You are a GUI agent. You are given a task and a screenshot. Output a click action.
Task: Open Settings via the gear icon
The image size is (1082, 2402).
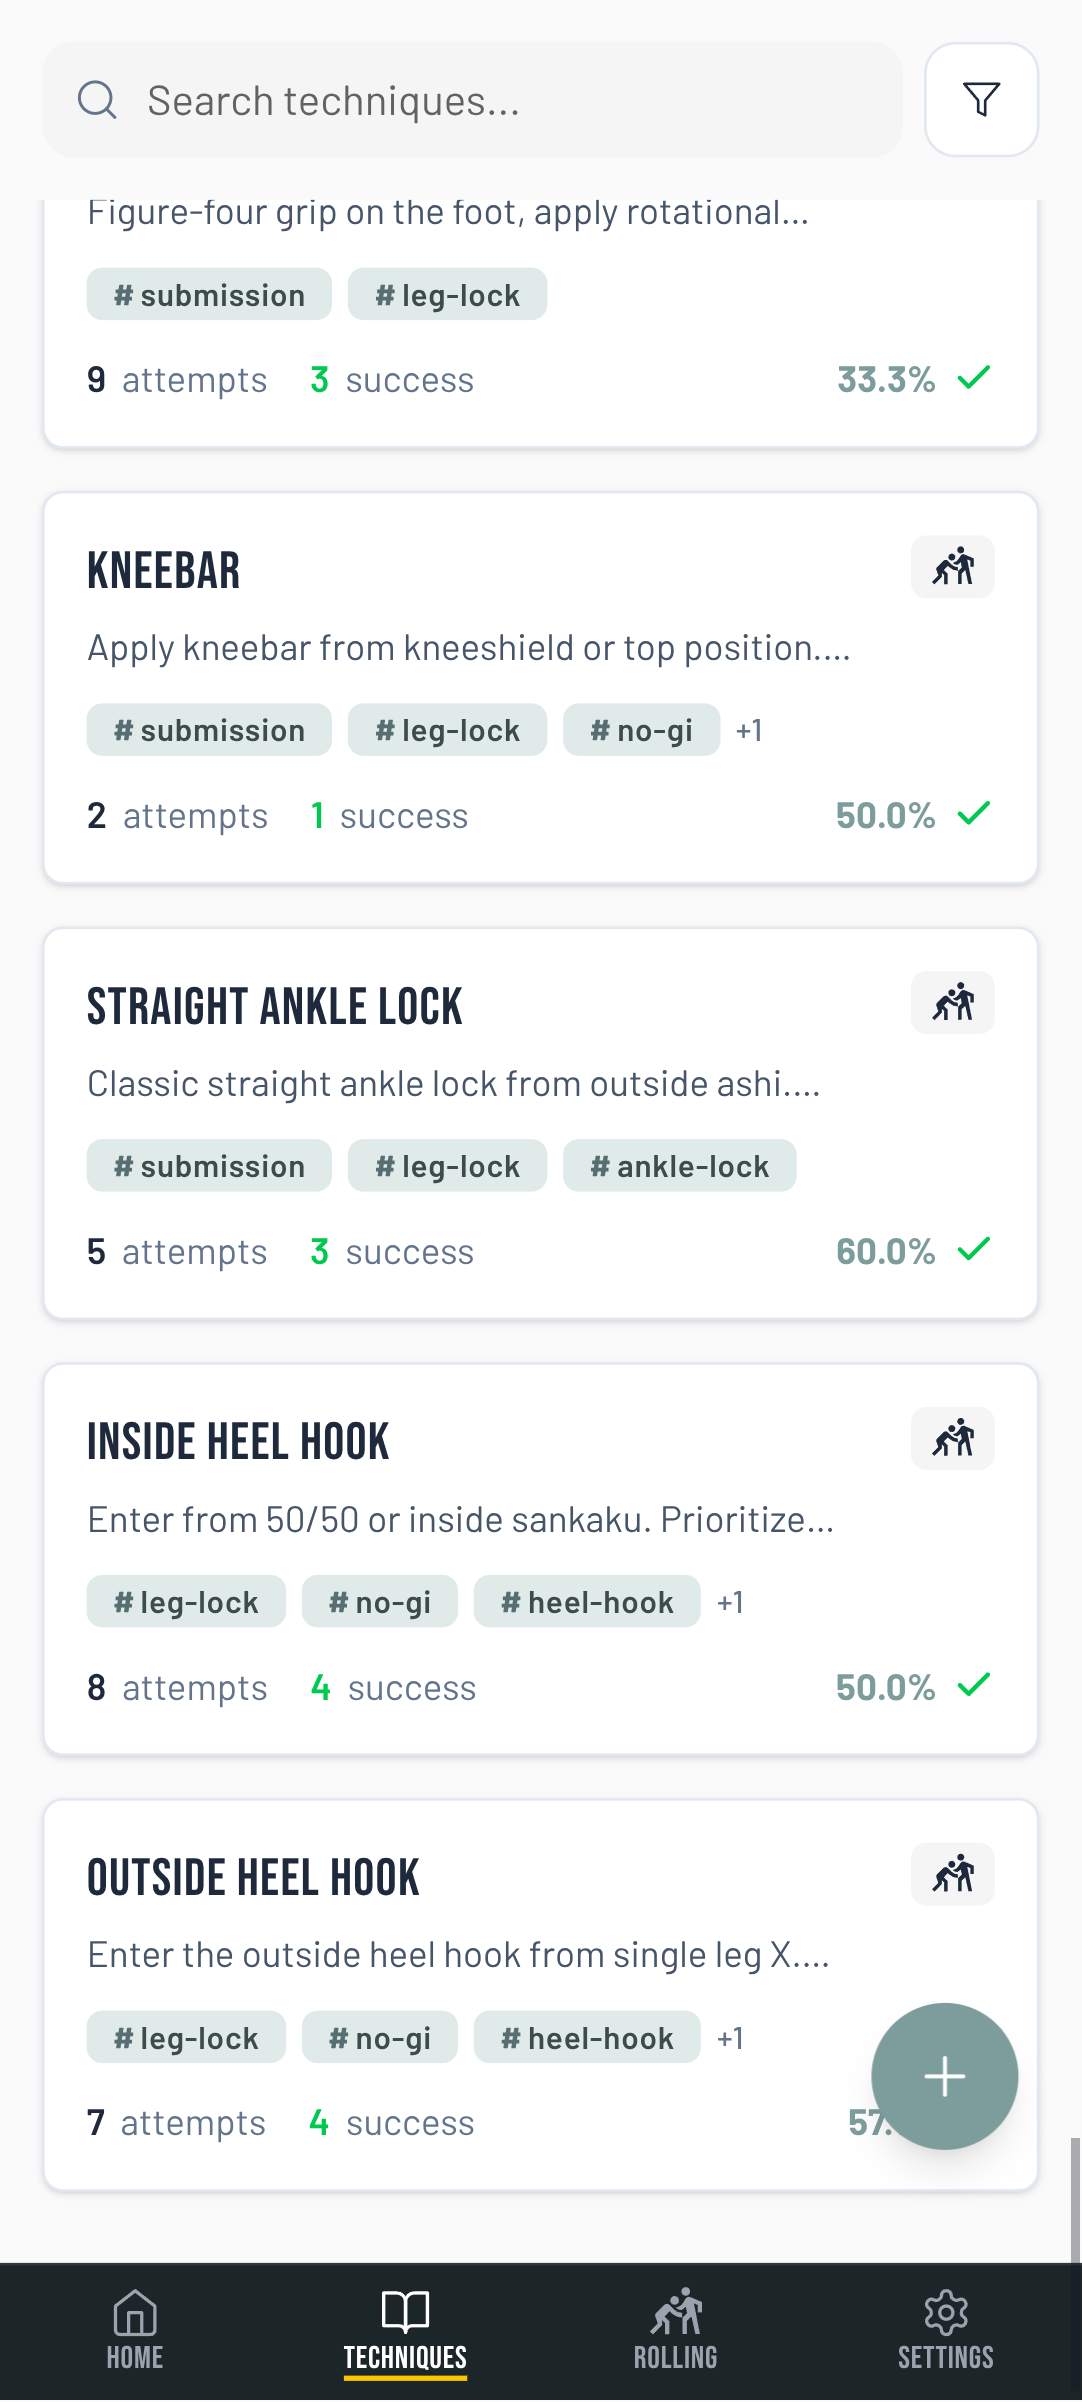[946, 2330]
